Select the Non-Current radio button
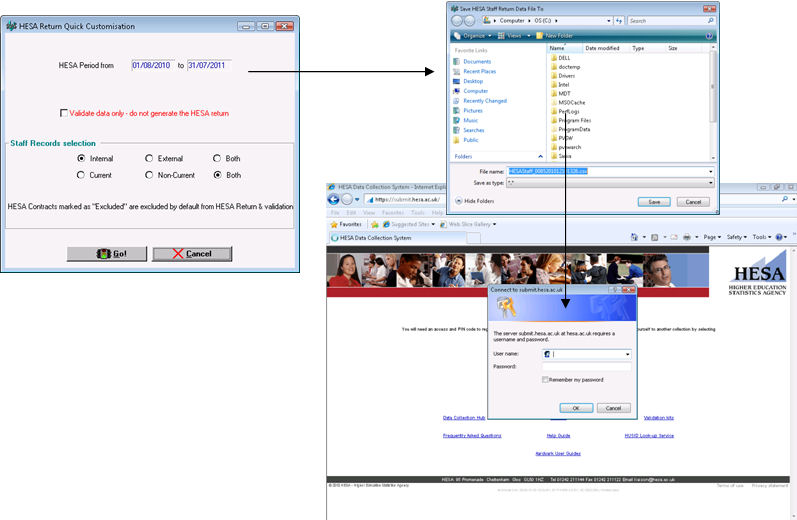797x520 pixels. click(x=149, y=175)
